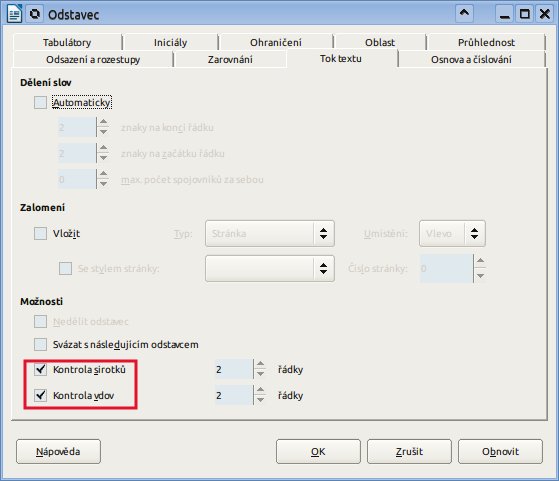559x481 pixels.
Task: Maximize the Odstavec window
Action: [524, 14]
